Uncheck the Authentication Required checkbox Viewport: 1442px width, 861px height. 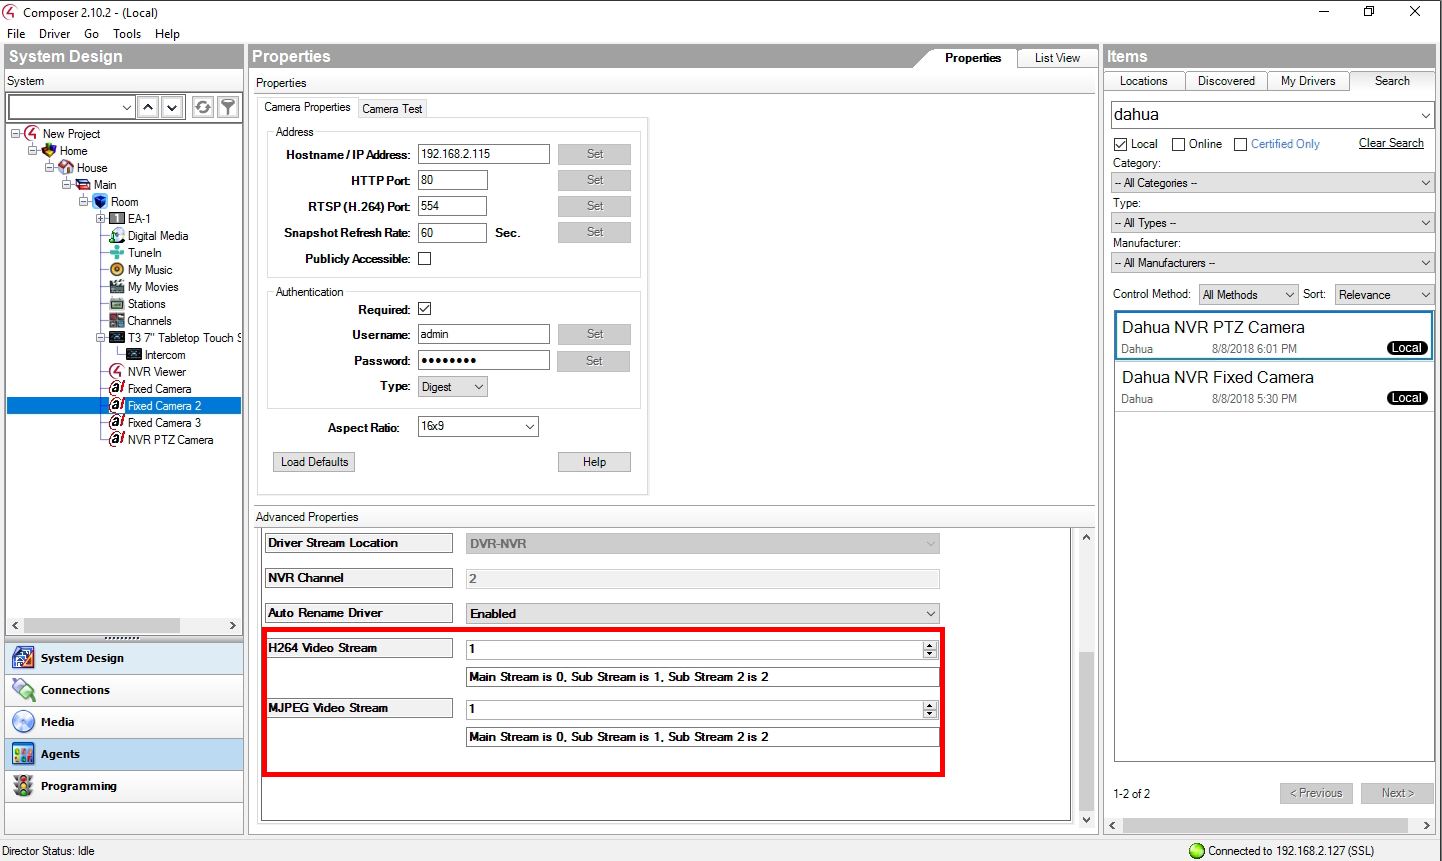(424, 309)
